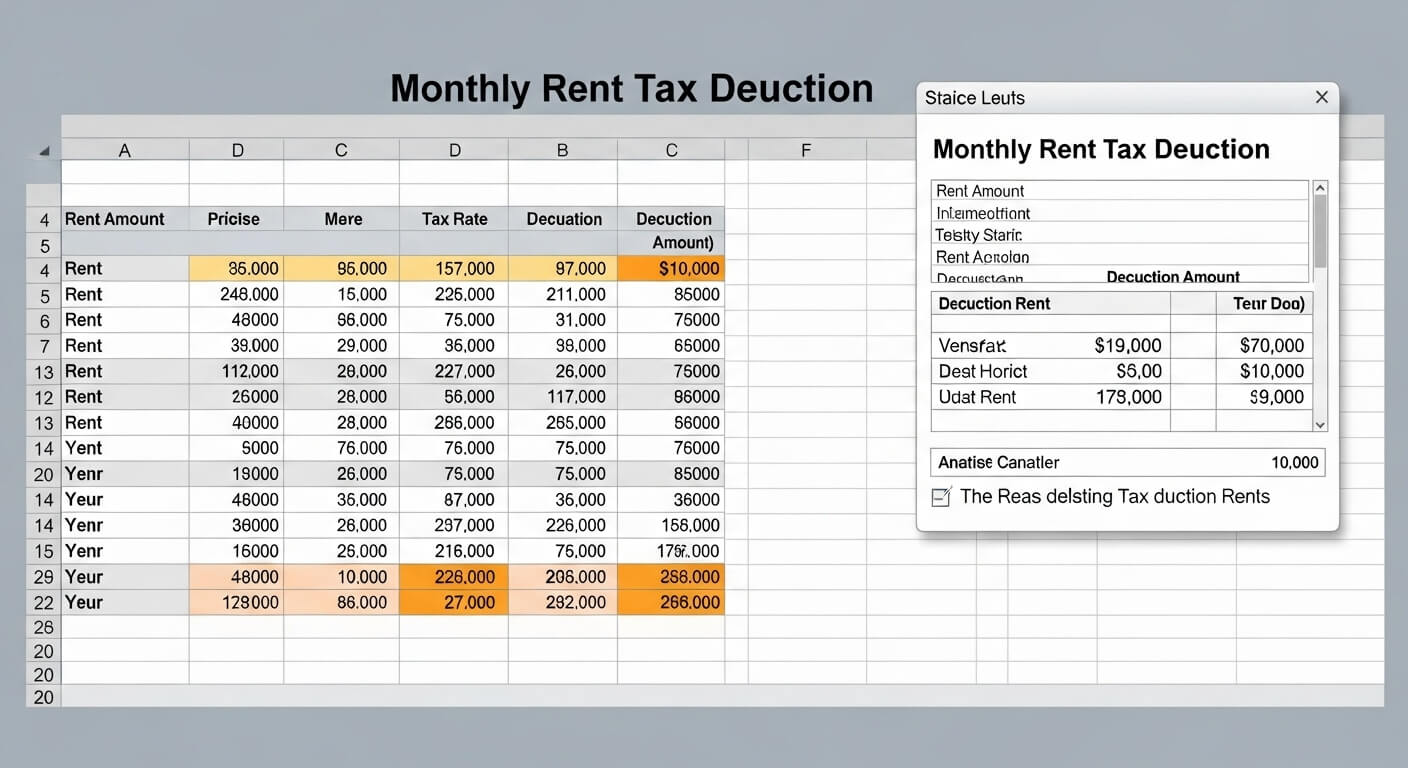
Task: Click cell '216.000'
Action: click(x=455, y=551)
